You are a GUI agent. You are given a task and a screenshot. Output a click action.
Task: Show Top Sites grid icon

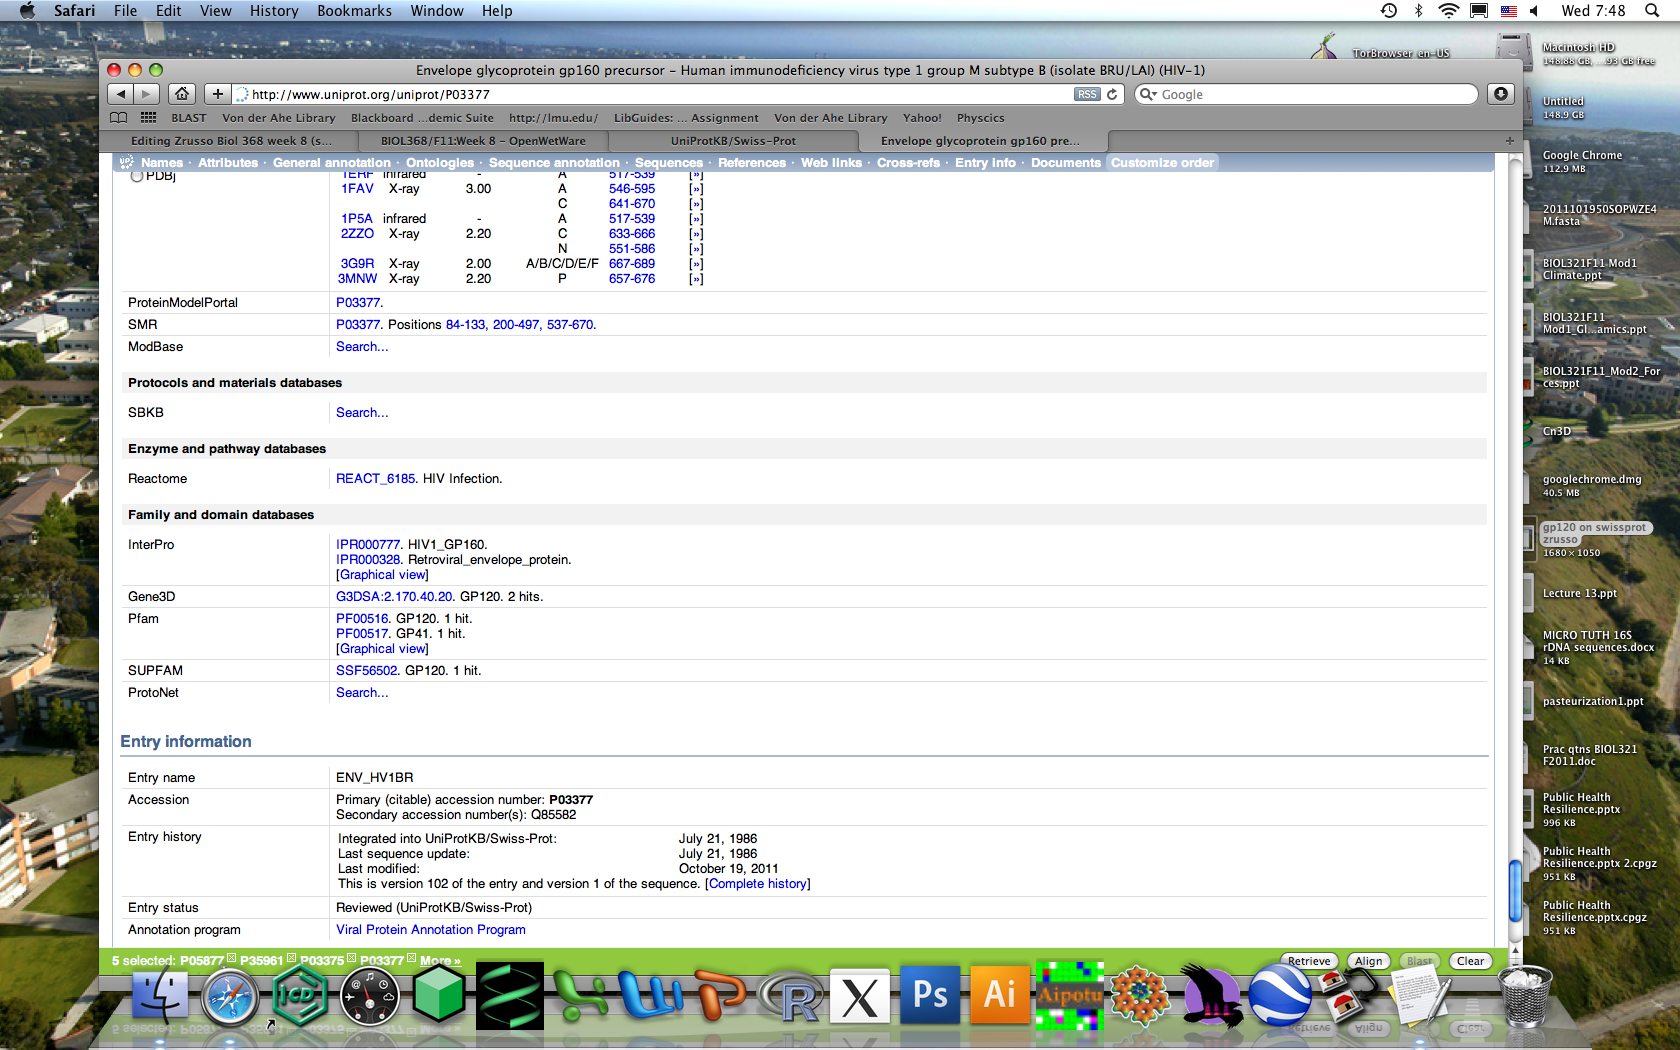point(148,118)
